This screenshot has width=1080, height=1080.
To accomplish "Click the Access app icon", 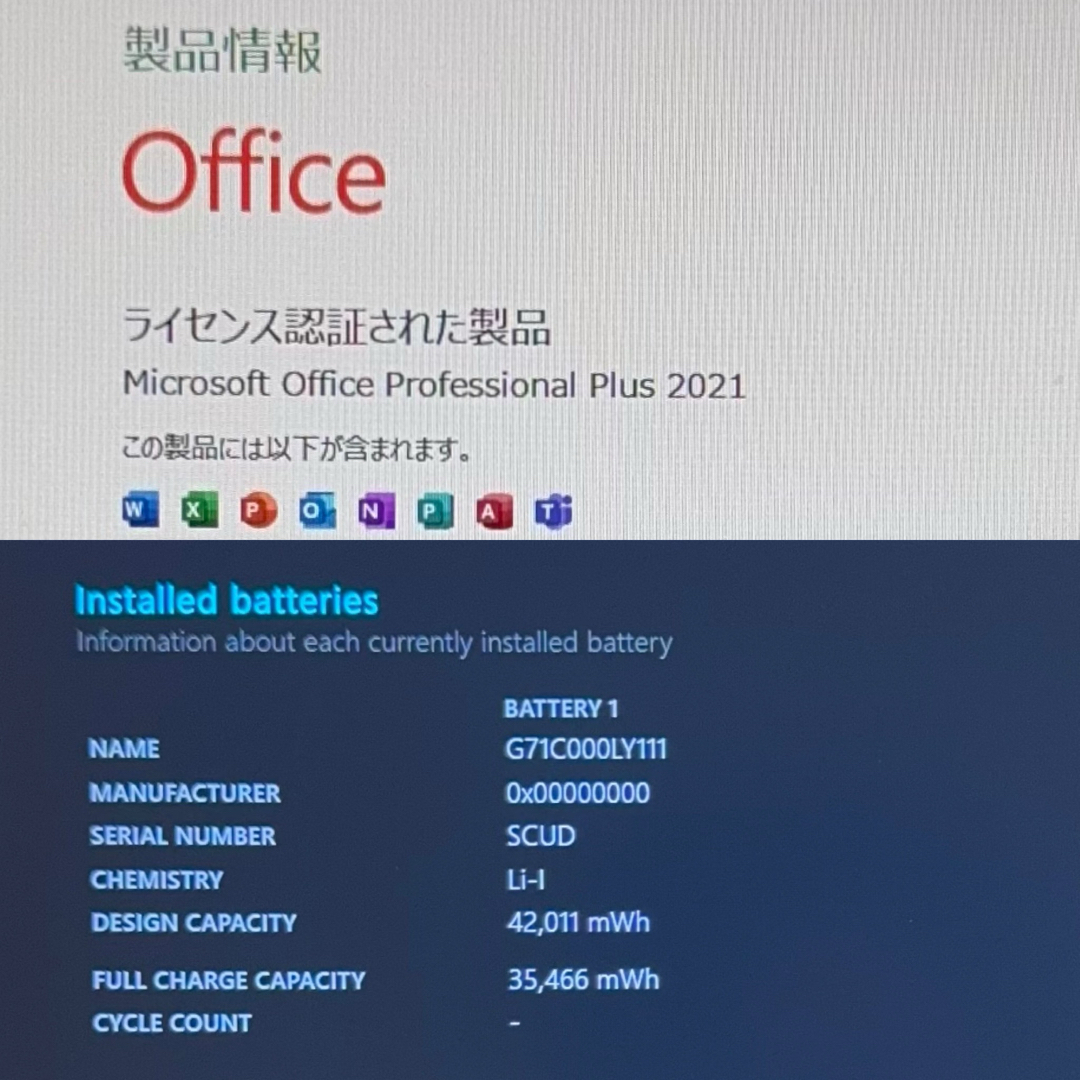I will click(x=495, y=511).
